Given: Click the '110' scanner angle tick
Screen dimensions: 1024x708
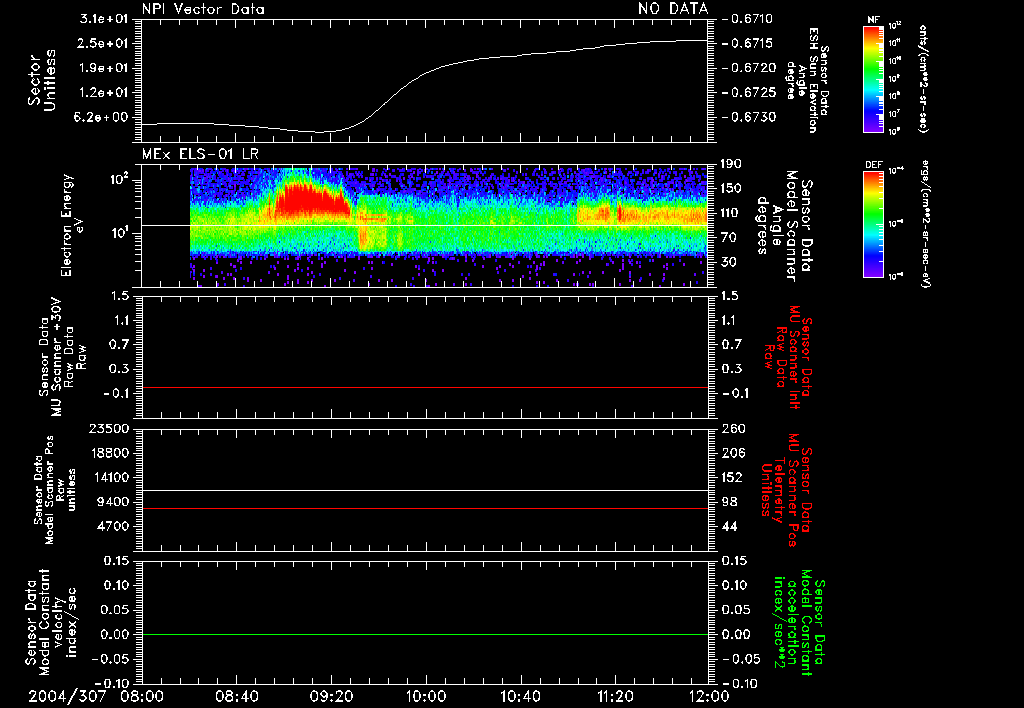Looking at the screenshot, I should [x=731, y=213].
